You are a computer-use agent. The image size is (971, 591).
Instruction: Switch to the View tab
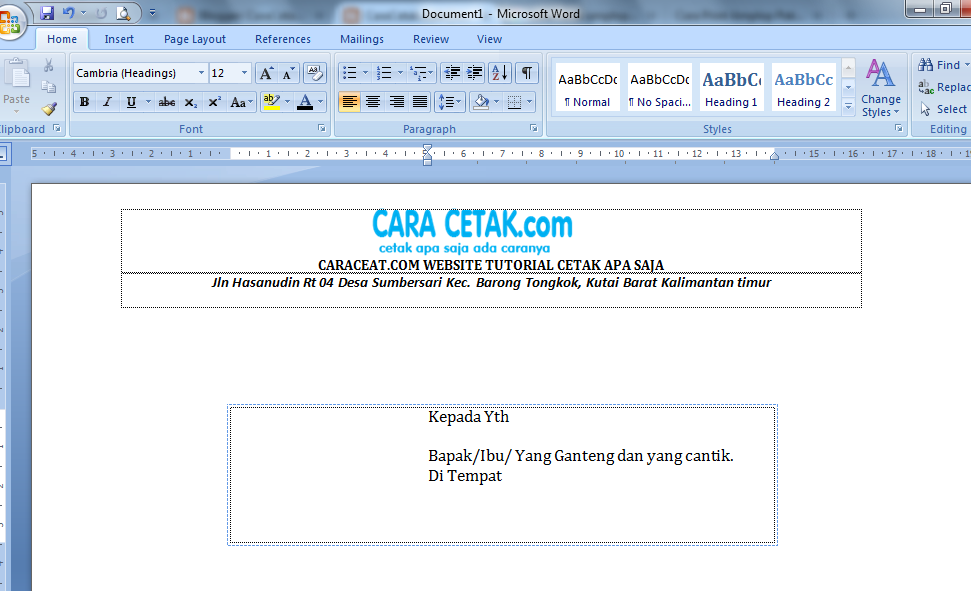pyautogui.click(x=489, y=39)
